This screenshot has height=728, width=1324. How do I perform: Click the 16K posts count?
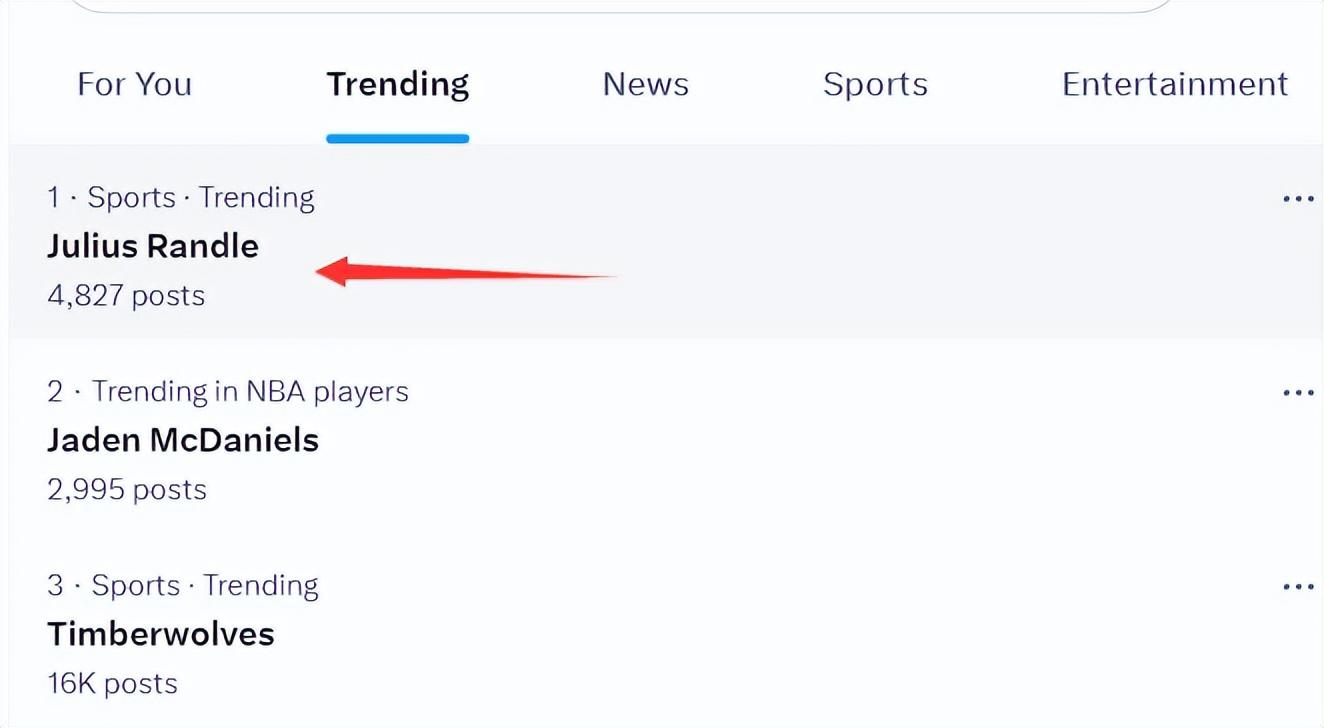coord(113,684)
